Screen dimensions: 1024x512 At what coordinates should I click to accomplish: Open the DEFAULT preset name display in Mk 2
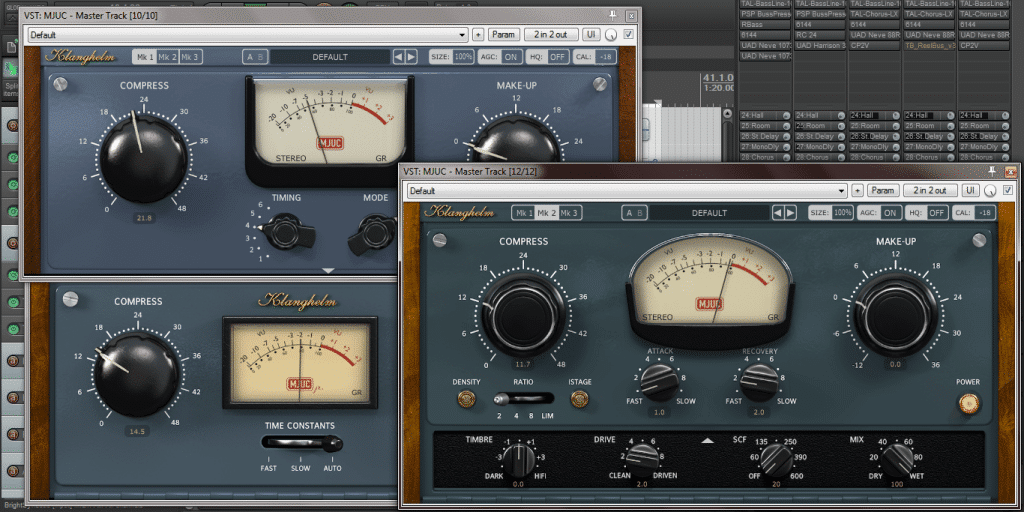(x=709, y=213)
